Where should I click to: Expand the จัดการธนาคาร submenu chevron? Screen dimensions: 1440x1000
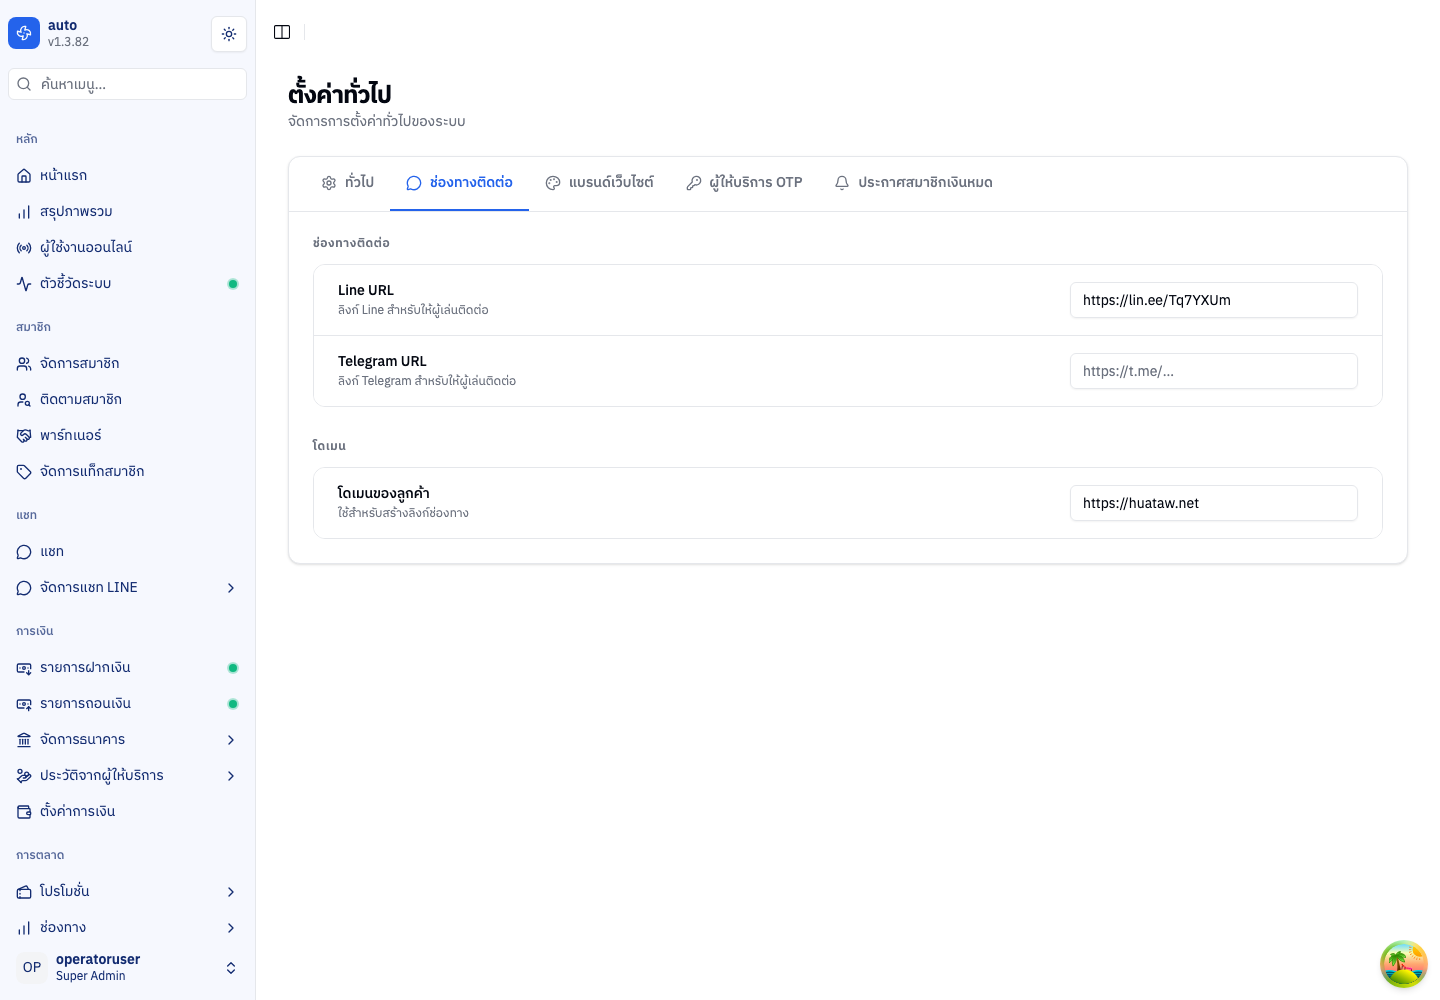point(231,740)
